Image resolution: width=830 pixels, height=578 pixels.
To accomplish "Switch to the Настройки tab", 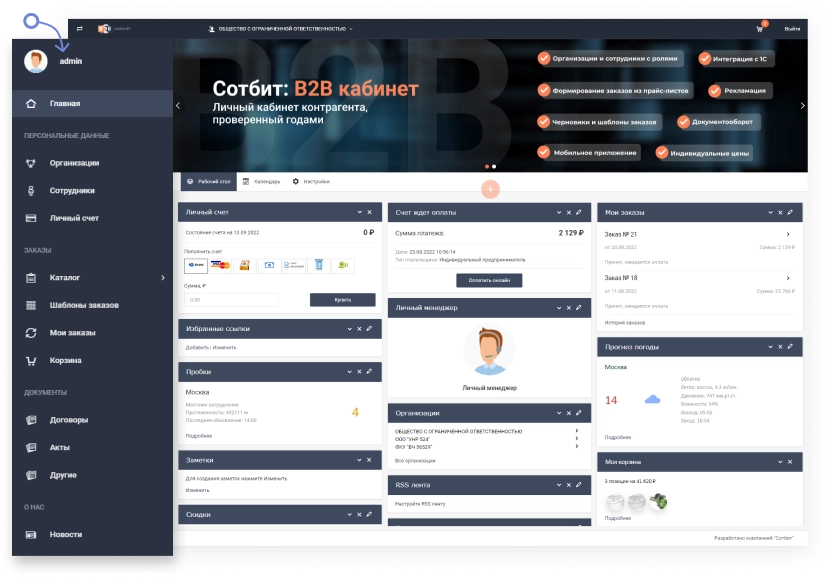I will (311, 182).
